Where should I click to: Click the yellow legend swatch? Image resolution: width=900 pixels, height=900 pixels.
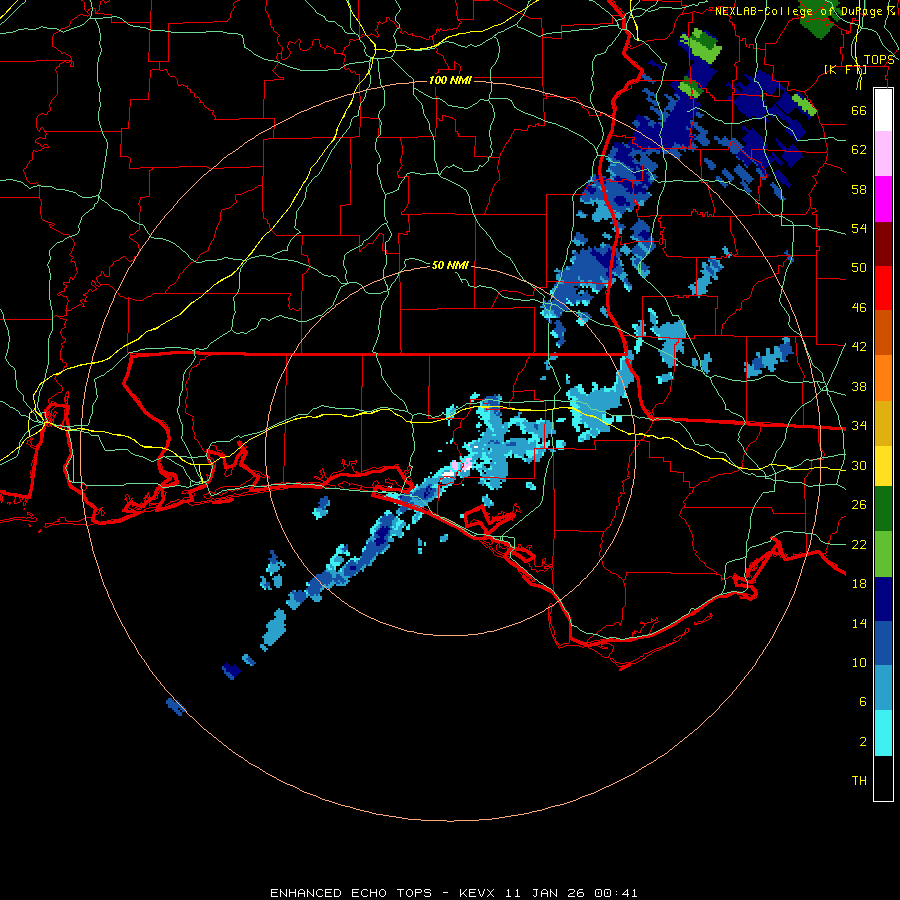point(883,465)
